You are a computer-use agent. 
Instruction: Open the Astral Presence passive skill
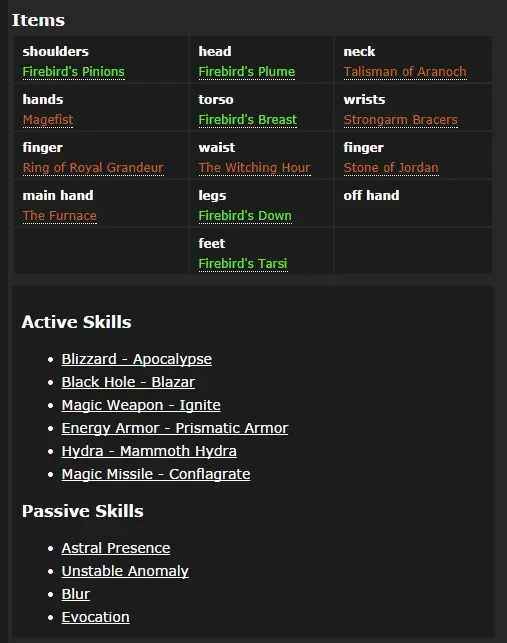[x=116, y=548]
